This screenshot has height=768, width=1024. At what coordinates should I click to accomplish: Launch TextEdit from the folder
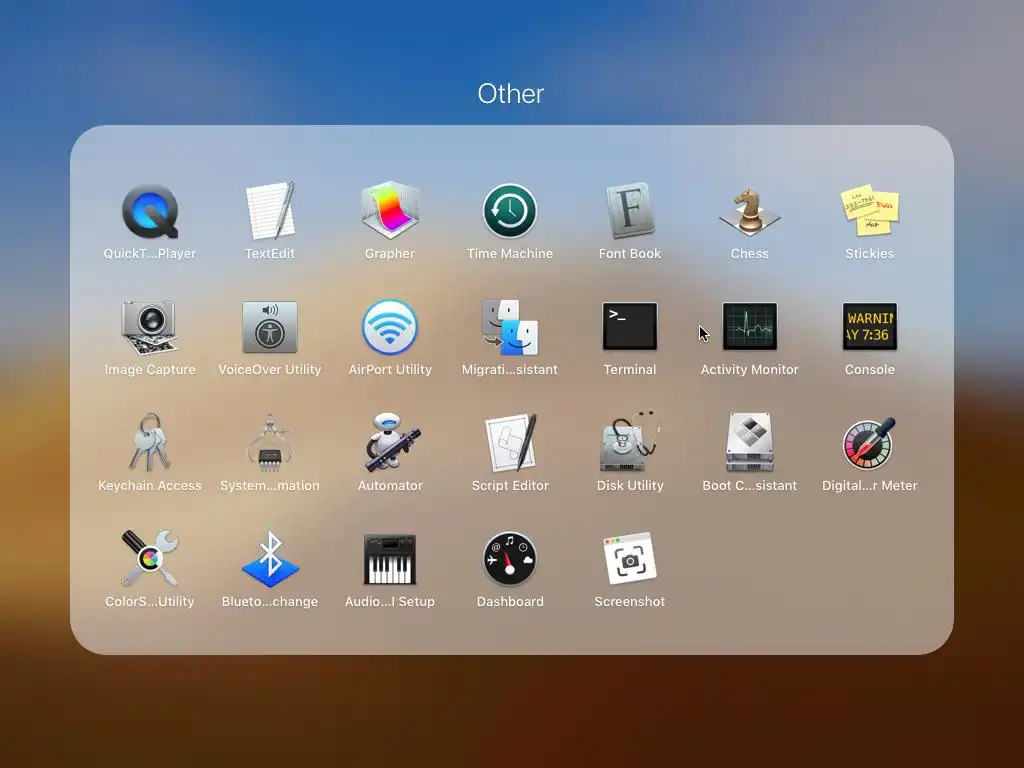pos(270,211)
